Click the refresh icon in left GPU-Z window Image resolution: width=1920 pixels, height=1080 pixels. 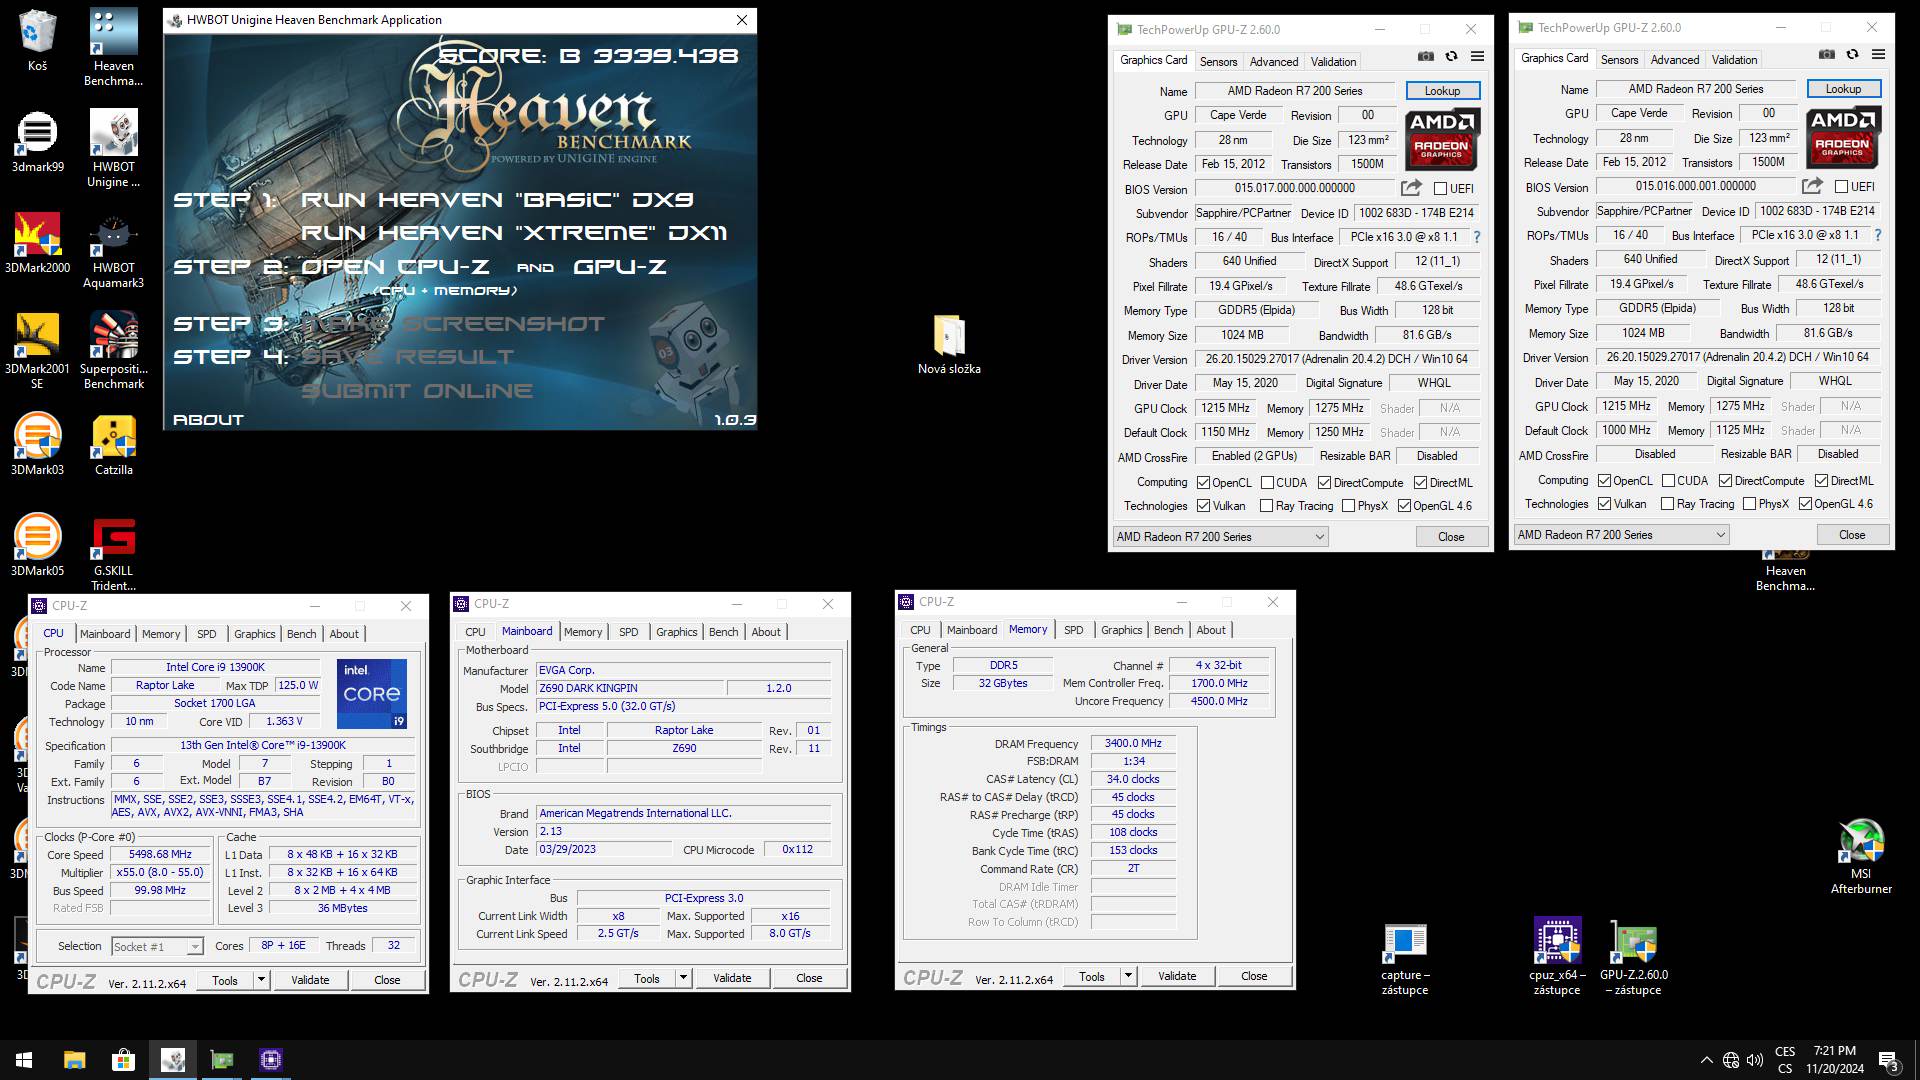click(x=1451, y=57)
